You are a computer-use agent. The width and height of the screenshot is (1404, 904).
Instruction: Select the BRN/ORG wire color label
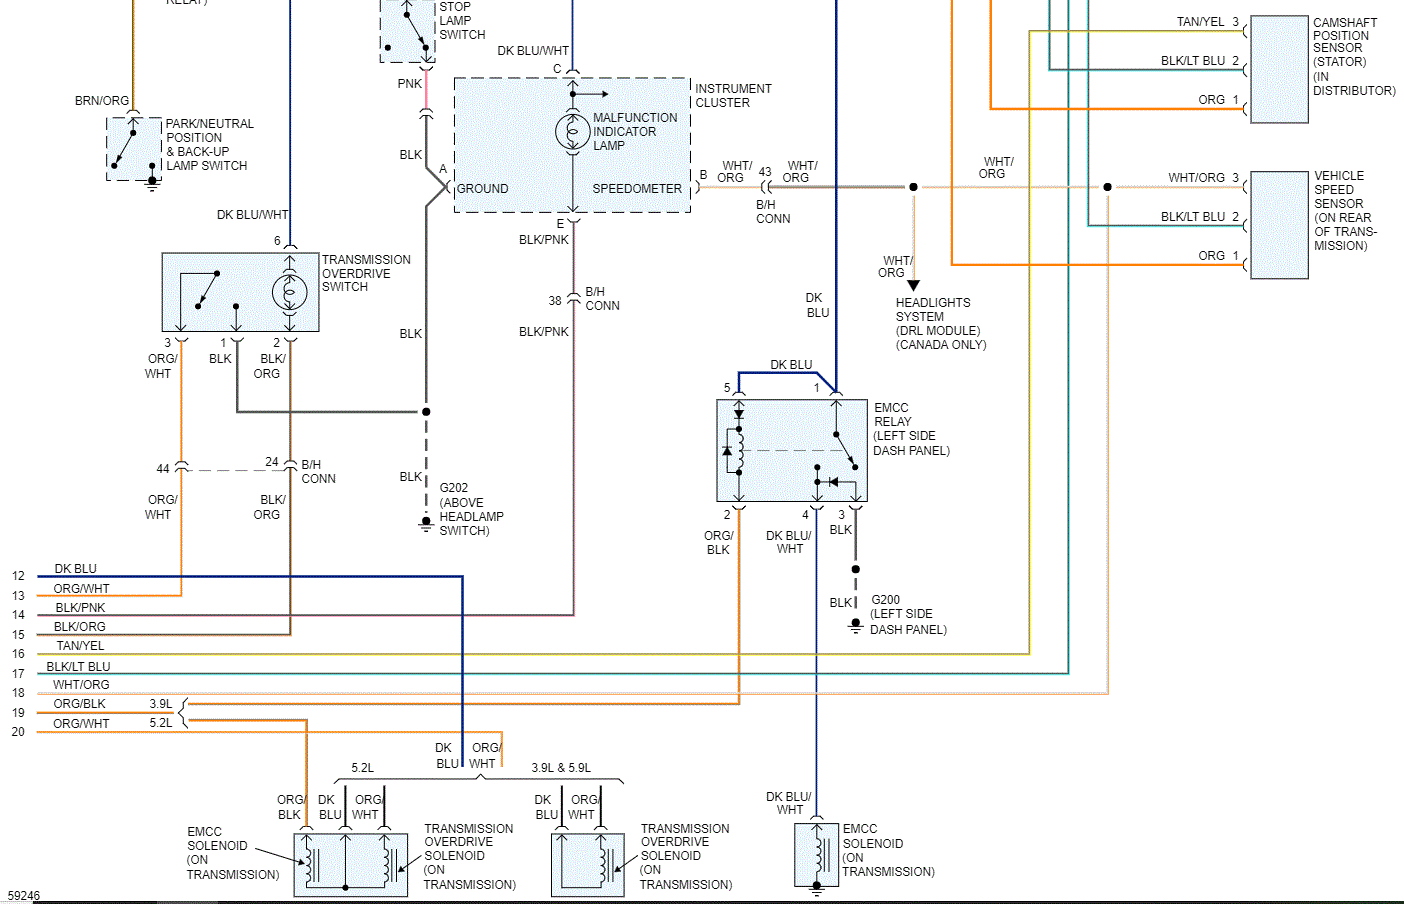pyautogui.click(x=102, y=101)
